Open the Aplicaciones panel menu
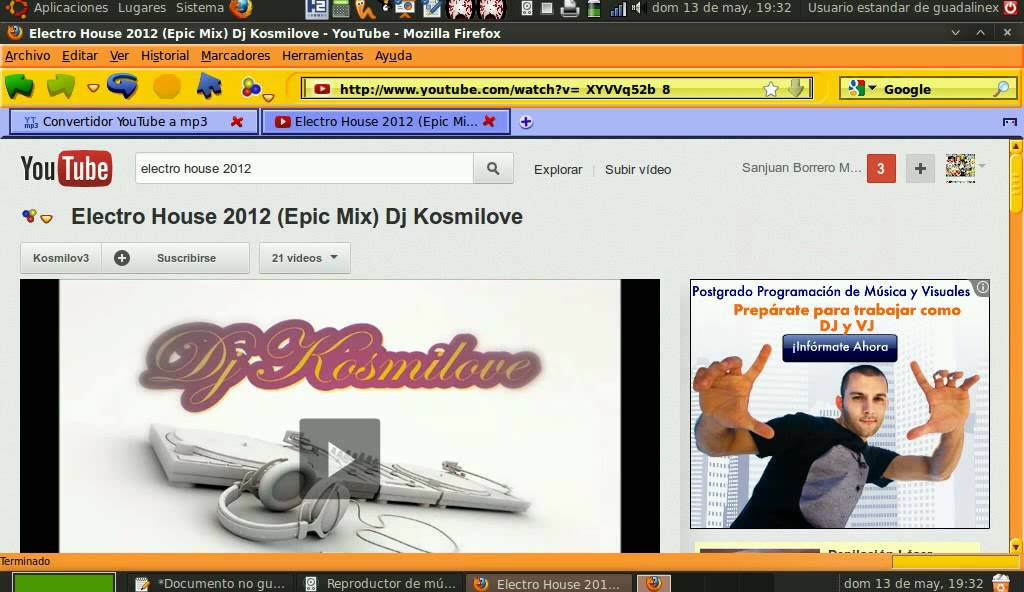This screenshot has height=592, width=1024. 71,8
